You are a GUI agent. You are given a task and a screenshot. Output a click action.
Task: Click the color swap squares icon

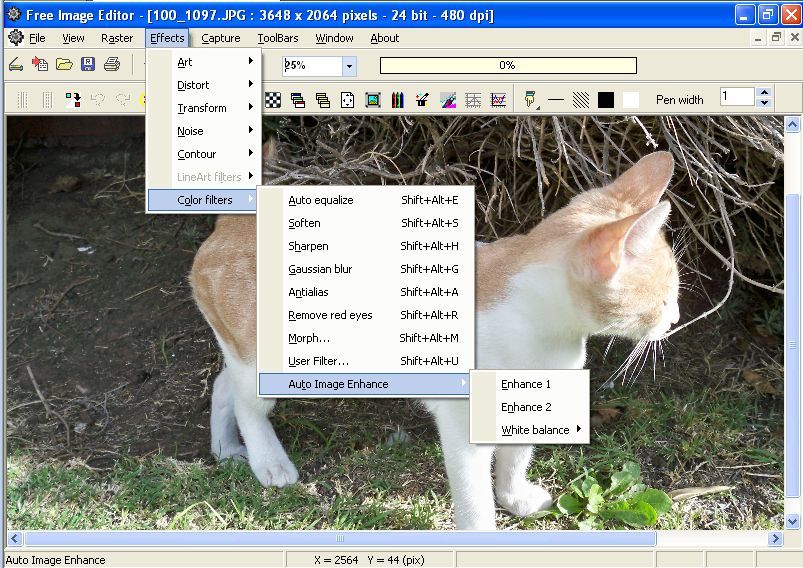73,99
